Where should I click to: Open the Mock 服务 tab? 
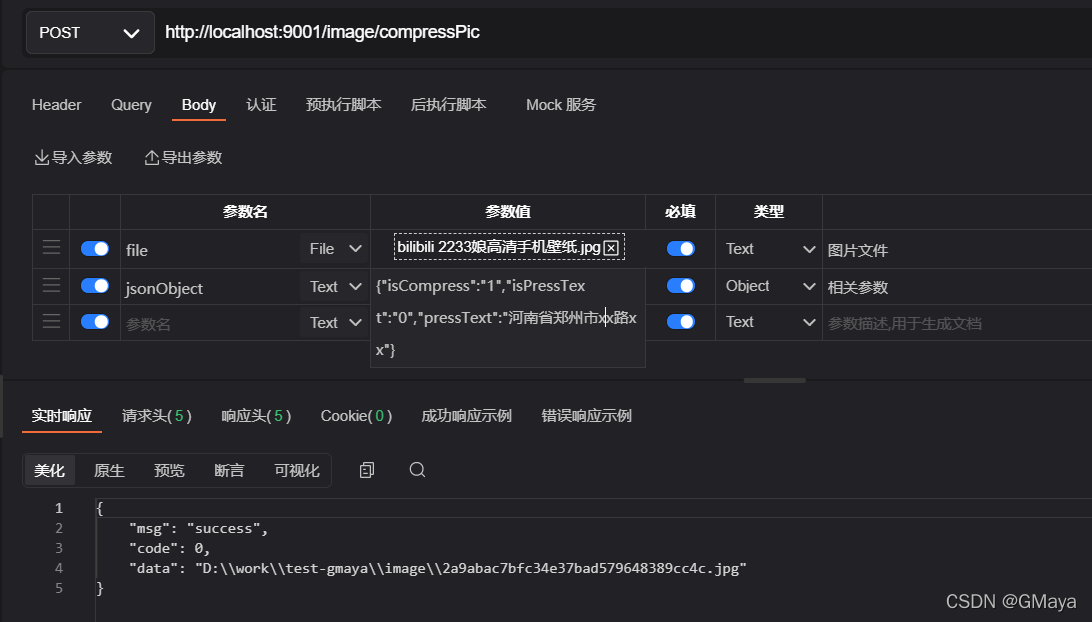tap(561, 104)
